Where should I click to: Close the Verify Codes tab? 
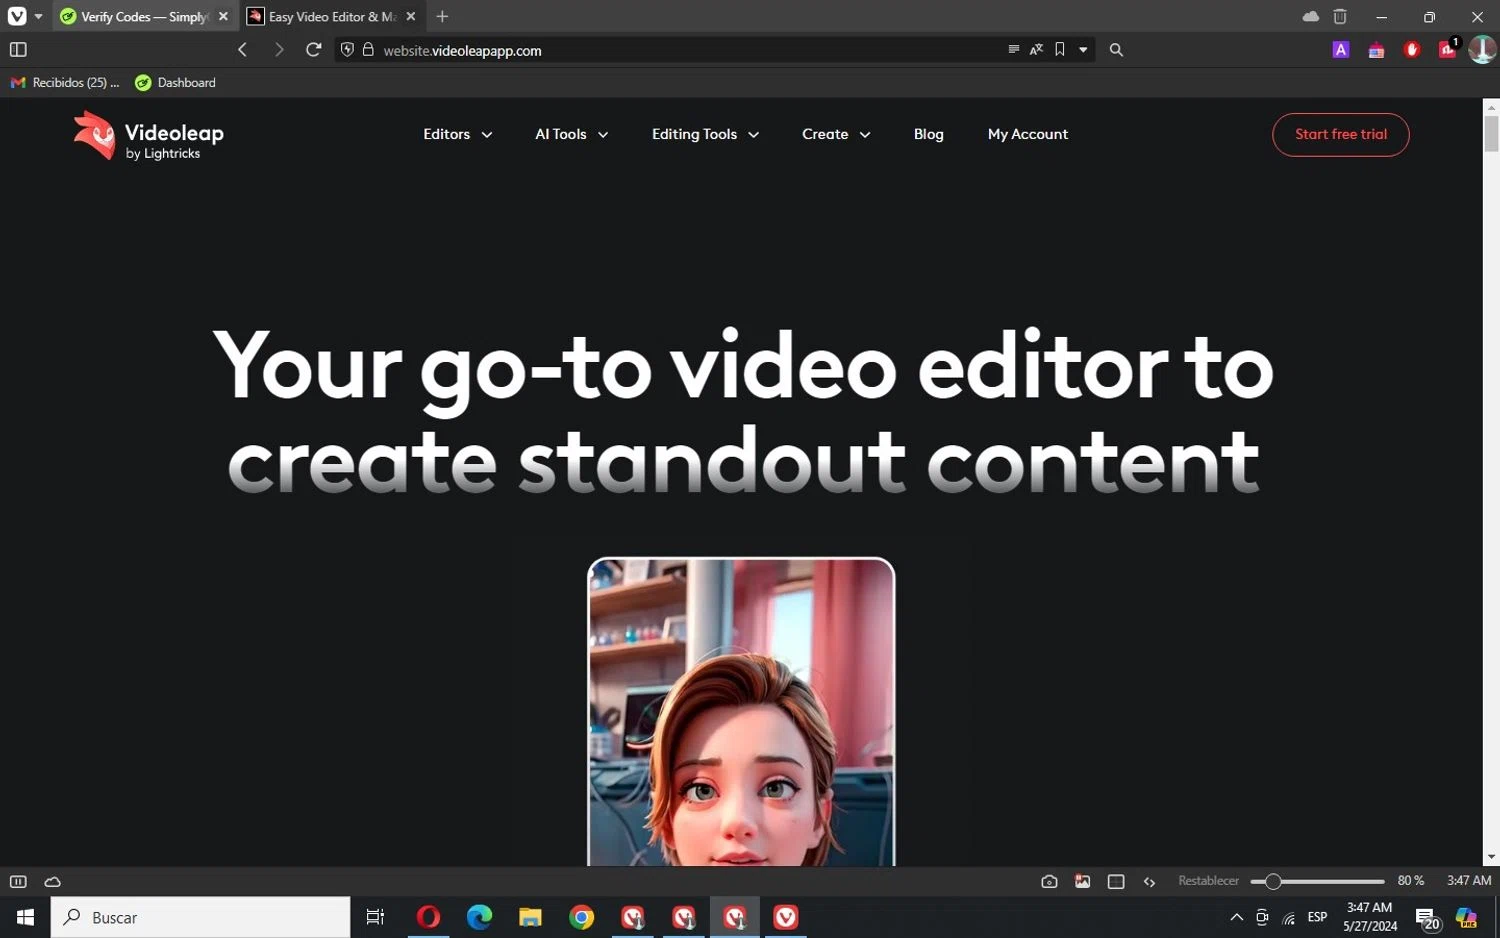point(223,17)
